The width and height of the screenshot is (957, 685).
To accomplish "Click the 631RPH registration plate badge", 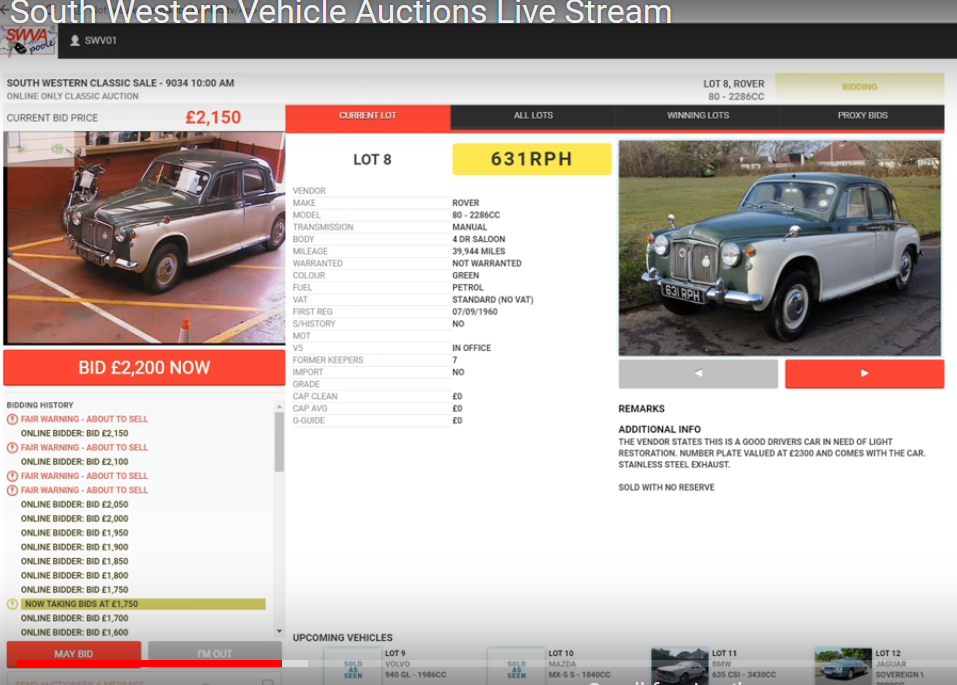I will point(532,159).
